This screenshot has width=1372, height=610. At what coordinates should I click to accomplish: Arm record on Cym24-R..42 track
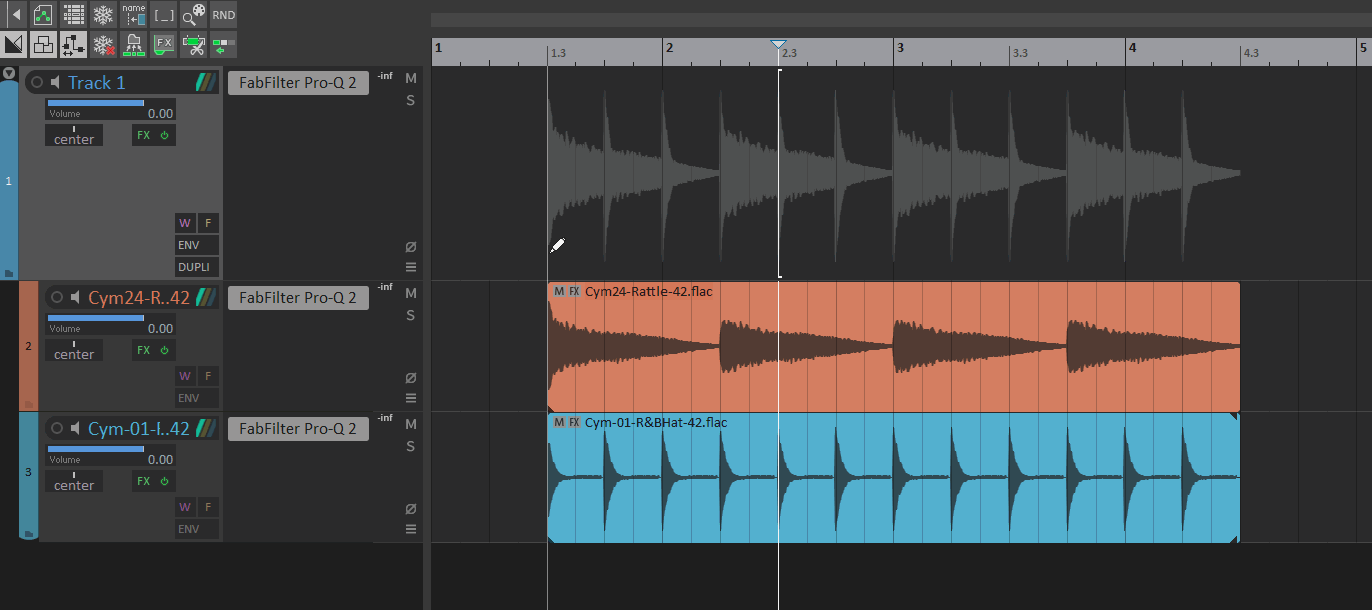[56, 297]
